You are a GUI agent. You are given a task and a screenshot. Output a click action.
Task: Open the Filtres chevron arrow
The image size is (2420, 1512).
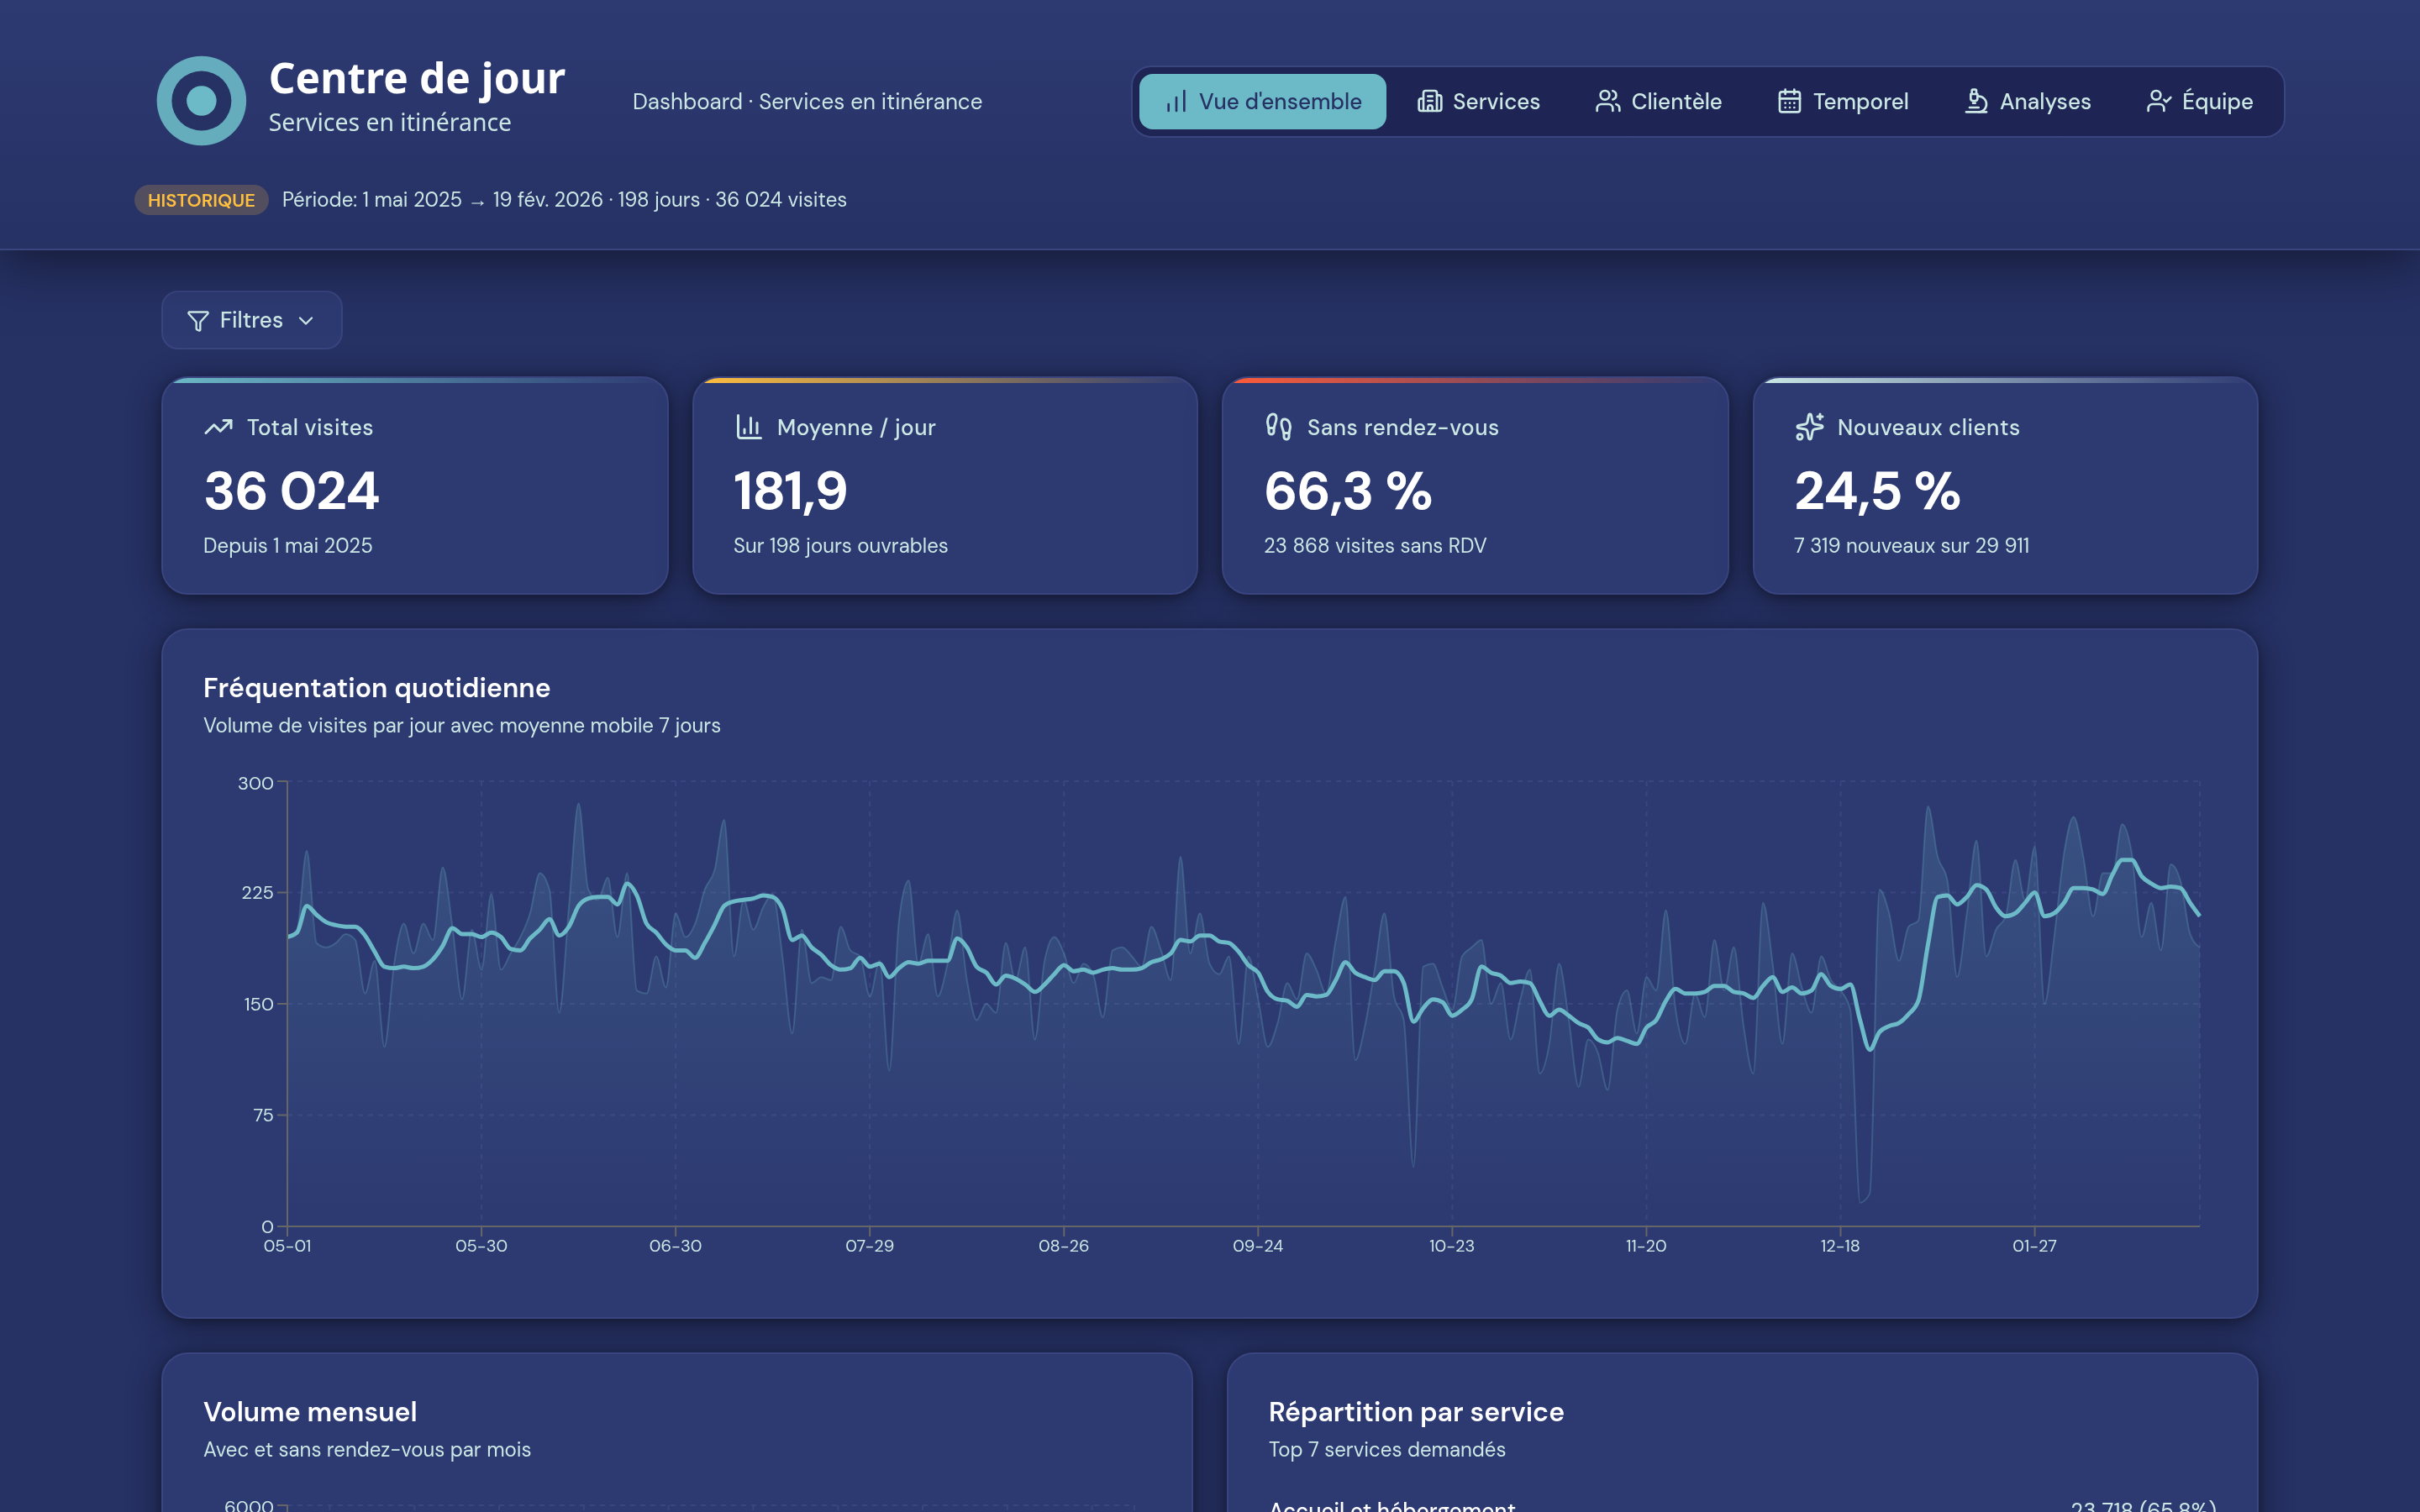(305, 320)
